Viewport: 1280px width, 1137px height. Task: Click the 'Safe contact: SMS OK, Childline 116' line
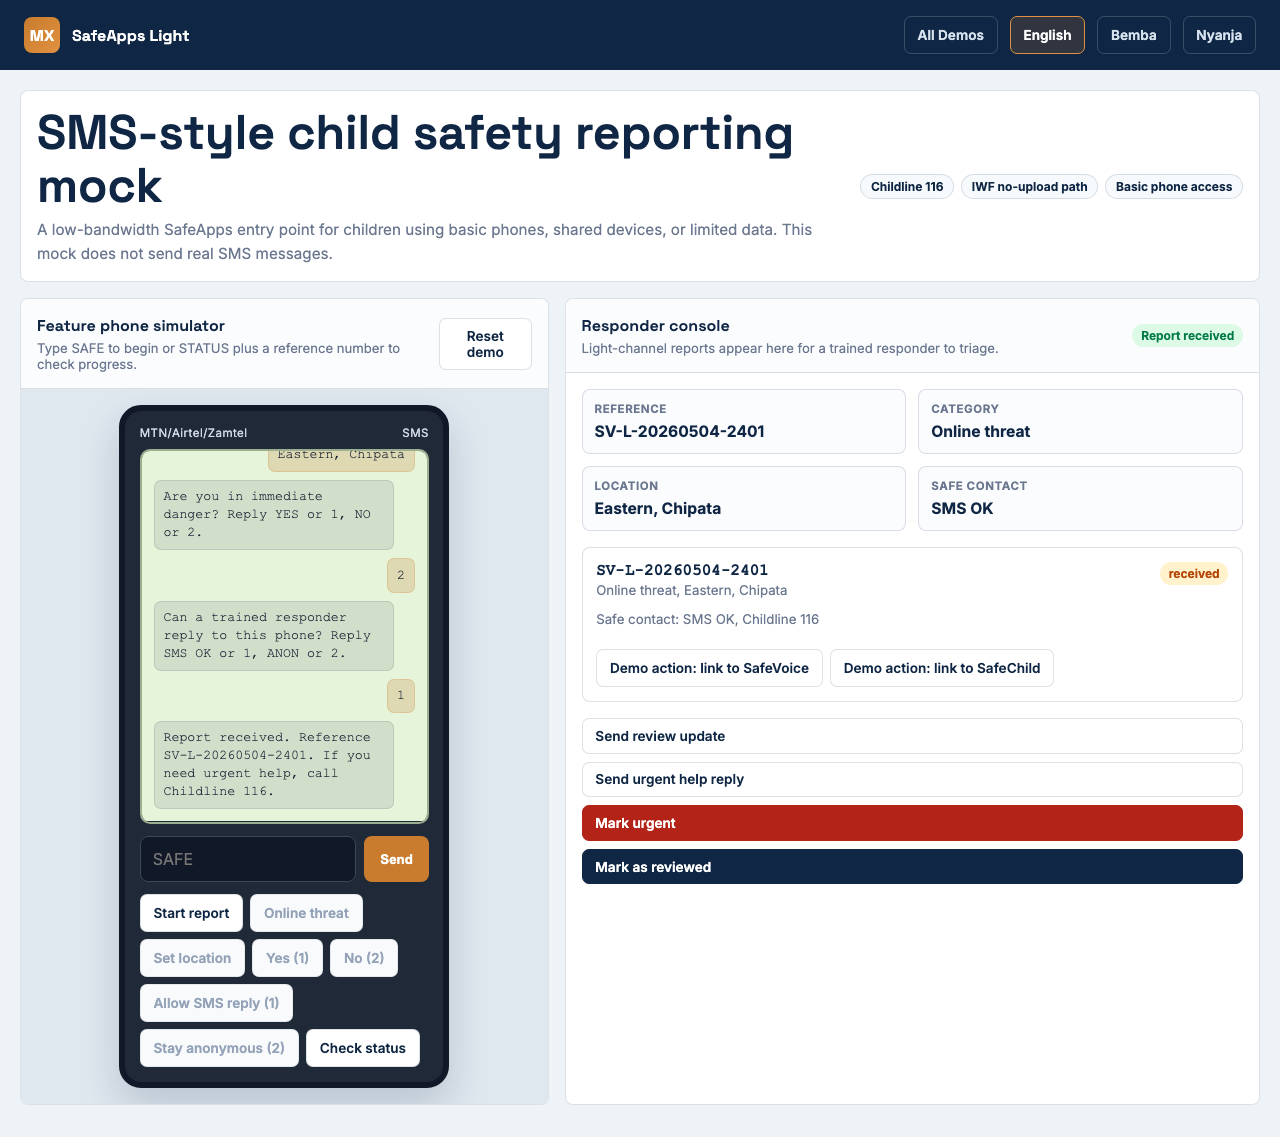708,619
